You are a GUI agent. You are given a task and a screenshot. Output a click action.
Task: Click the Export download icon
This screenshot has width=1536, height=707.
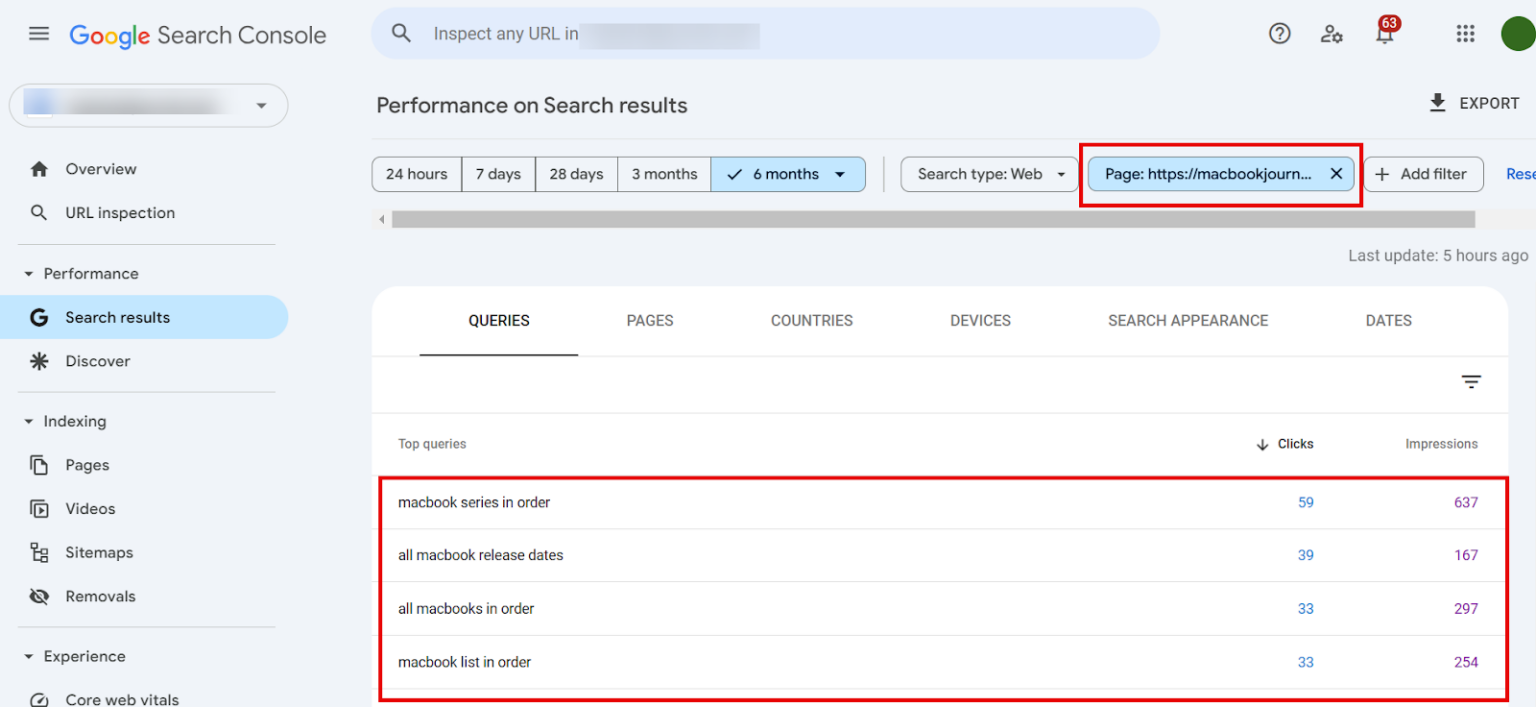pos(1438,103)
